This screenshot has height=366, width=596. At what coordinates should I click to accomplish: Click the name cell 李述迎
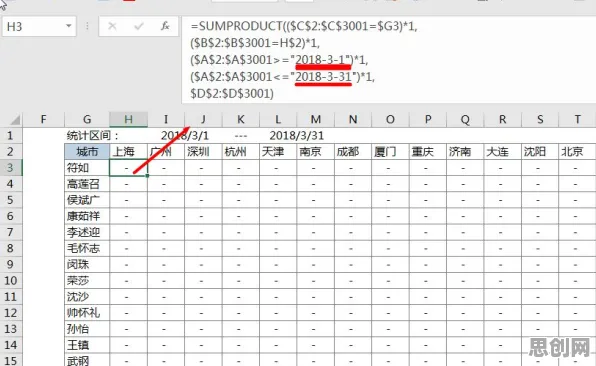[87, 232]
